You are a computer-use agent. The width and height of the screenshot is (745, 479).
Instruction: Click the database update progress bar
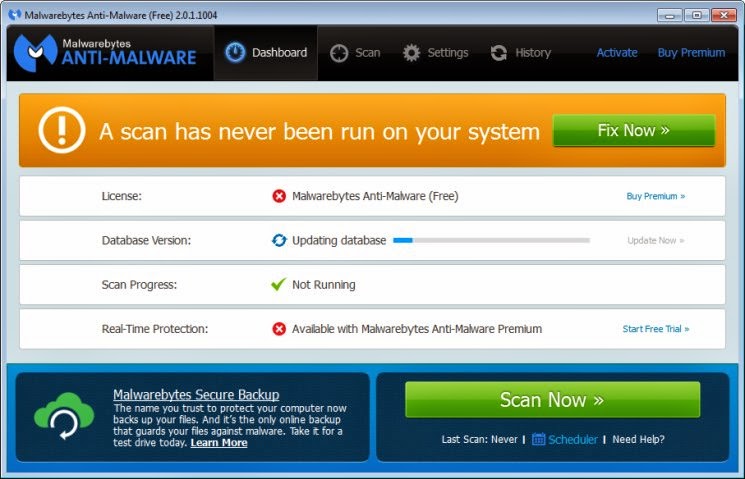pos(492,240)
